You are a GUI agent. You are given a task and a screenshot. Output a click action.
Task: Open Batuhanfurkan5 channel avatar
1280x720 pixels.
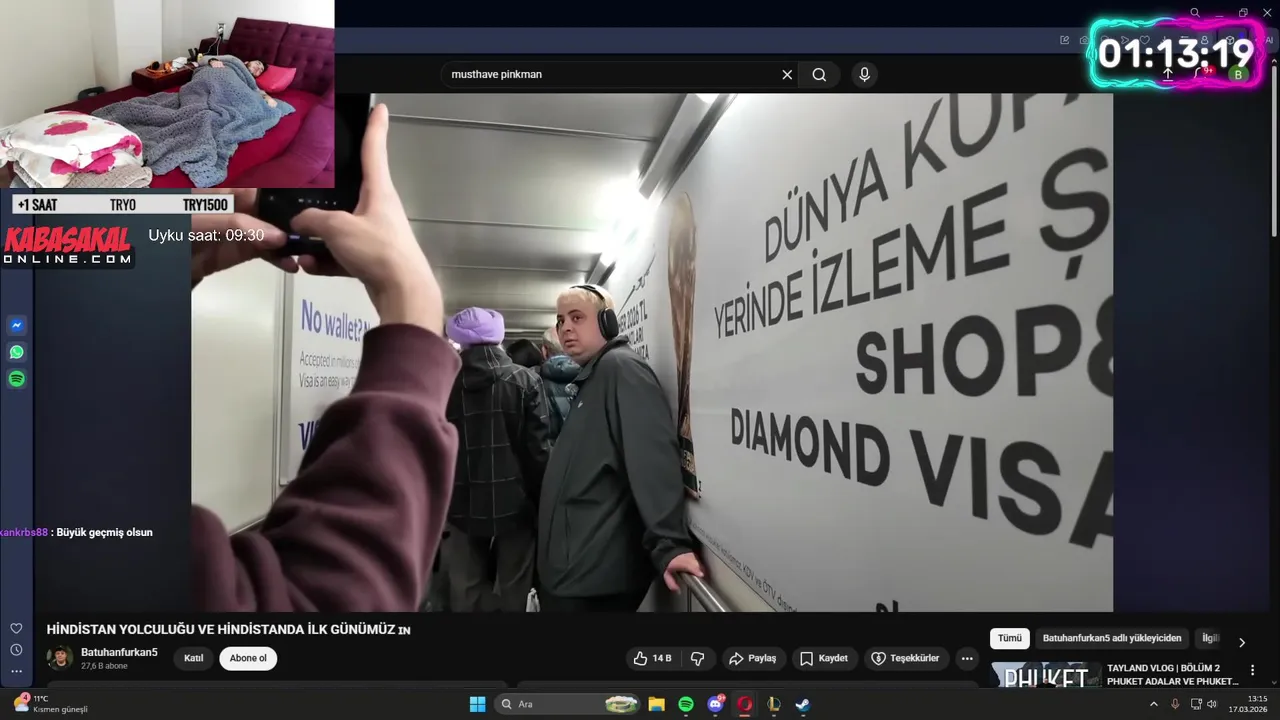pyautogui.click(x=60, y=657)
